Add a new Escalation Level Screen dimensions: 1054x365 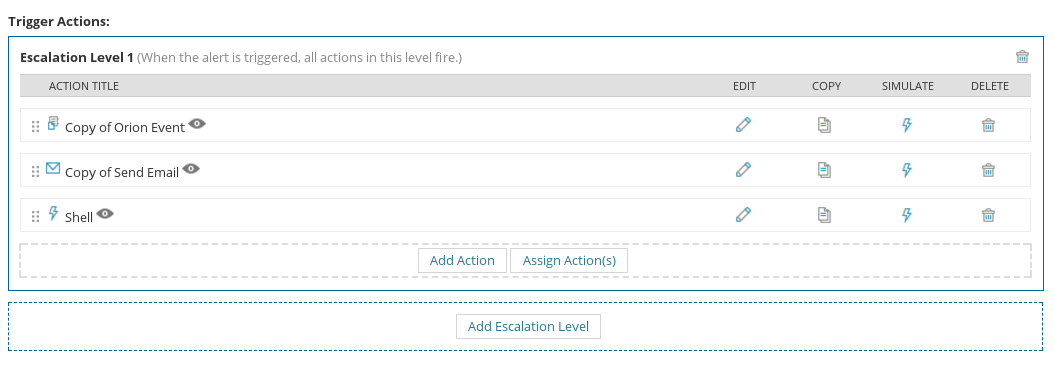click(528, 326)
